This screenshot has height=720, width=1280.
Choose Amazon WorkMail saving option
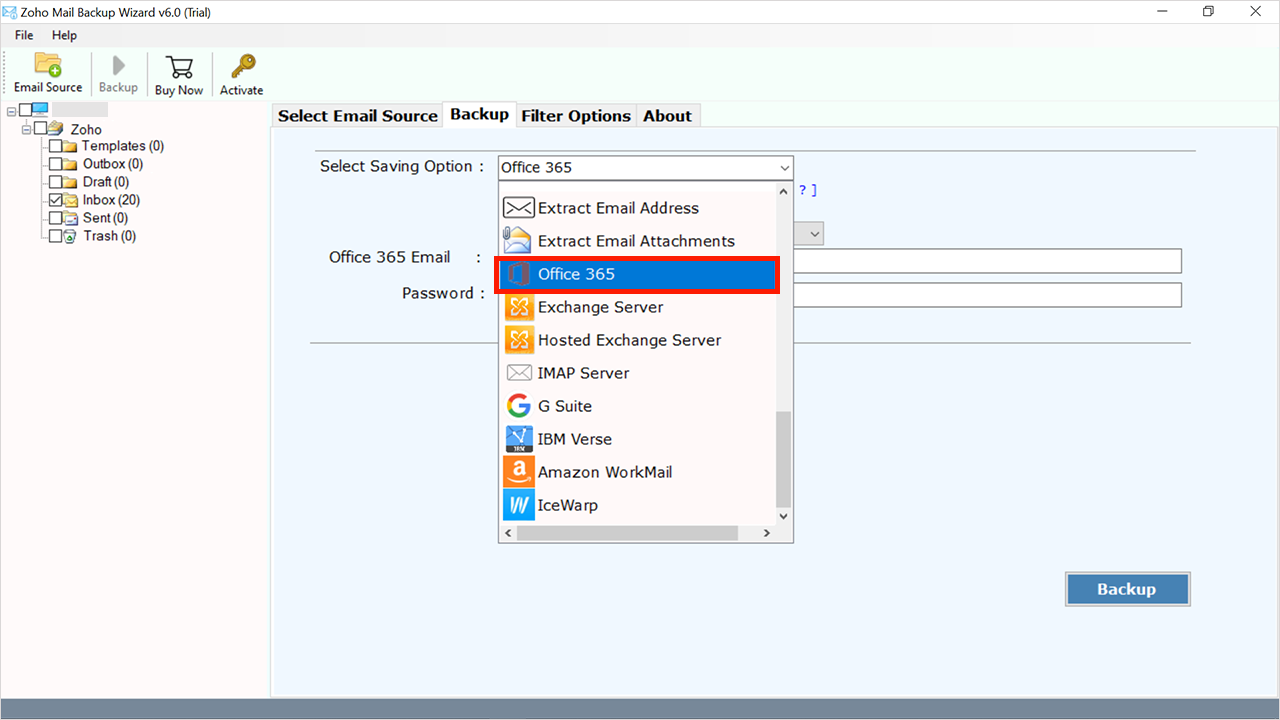tap(637, 472)
